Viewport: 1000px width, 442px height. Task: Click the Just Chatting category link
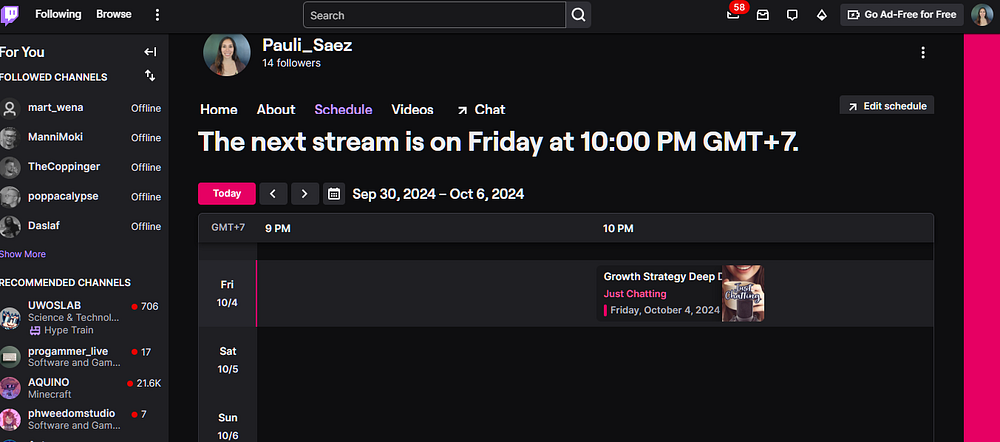(x=635, y=294)
